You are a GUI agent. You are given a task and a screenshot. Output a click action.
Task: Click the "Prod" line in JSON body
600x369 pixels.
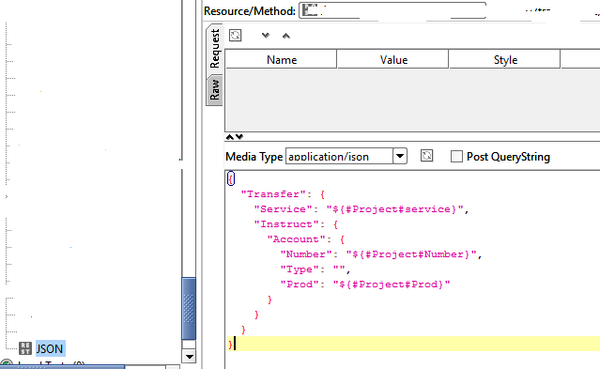tap(365, 284)
